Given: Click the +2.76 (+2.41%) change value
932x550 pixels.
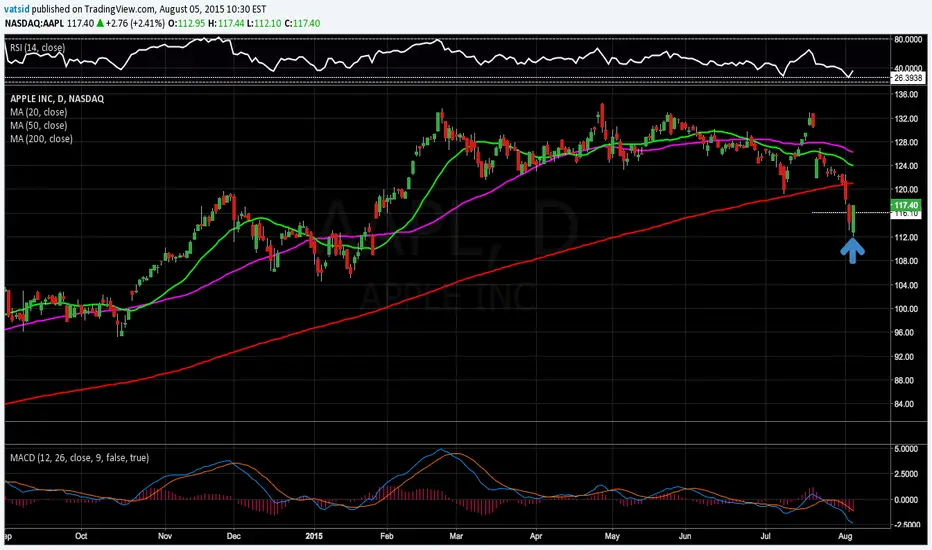Looking at the screenshot, I should tap(138, 24).
